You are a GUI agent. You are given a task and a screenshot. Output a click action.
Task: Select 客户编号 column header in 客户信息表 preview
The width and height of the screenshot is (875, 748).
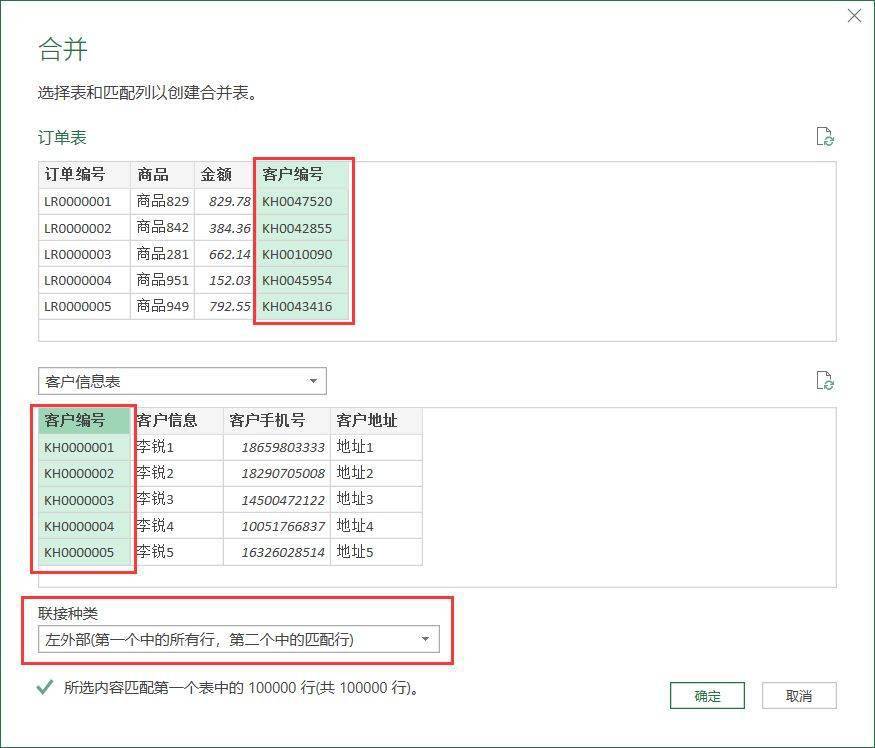pos(84,420)
